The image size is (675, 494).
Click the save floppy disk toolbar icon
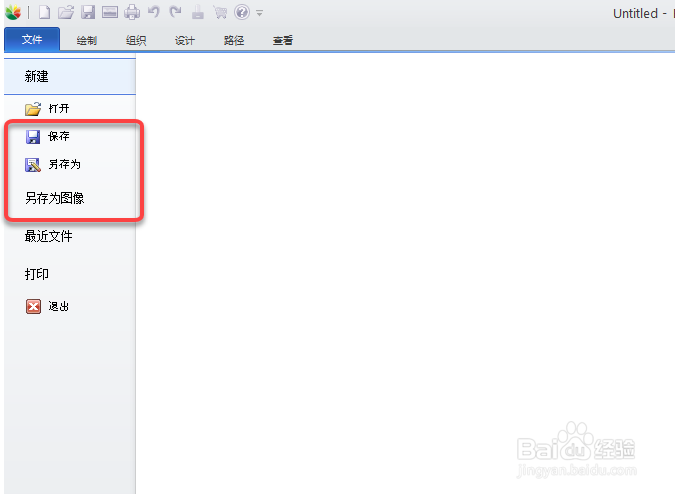(88, 12)
